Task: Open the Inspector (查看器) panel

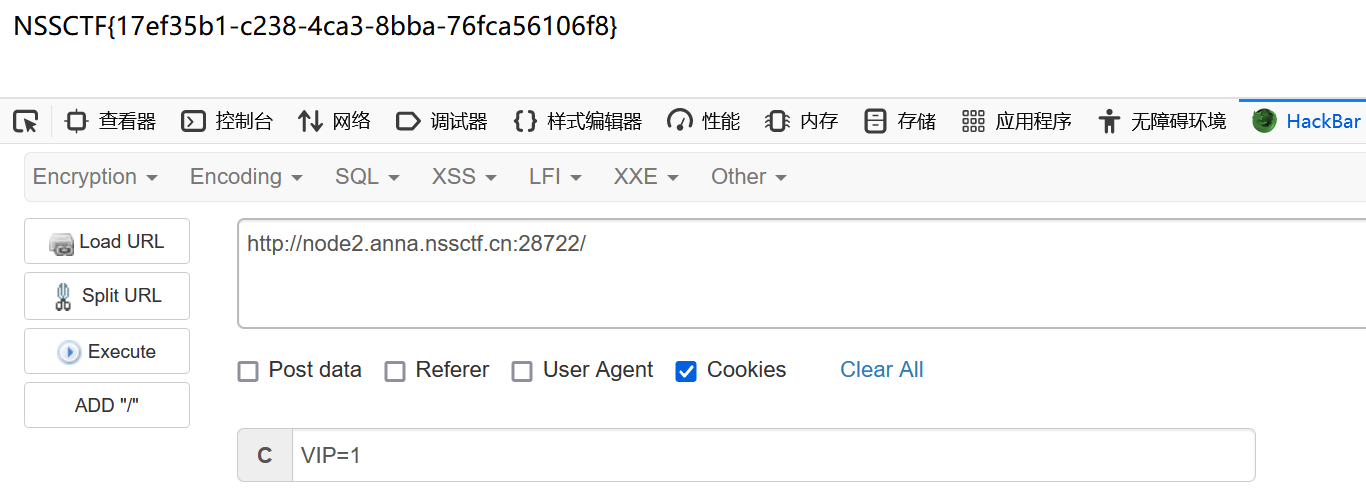Action: click(x=110, y=122)
